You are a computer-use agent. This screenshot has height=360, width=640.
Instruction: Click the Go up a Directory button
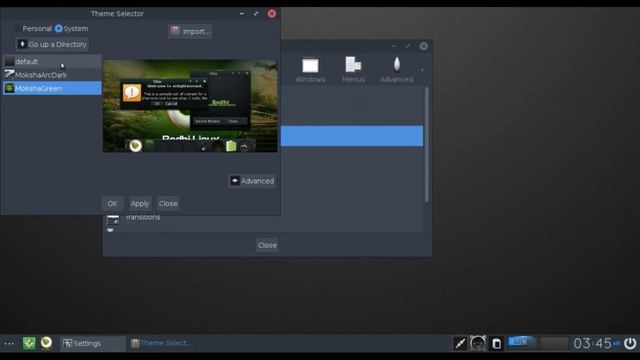coord(52,44)
